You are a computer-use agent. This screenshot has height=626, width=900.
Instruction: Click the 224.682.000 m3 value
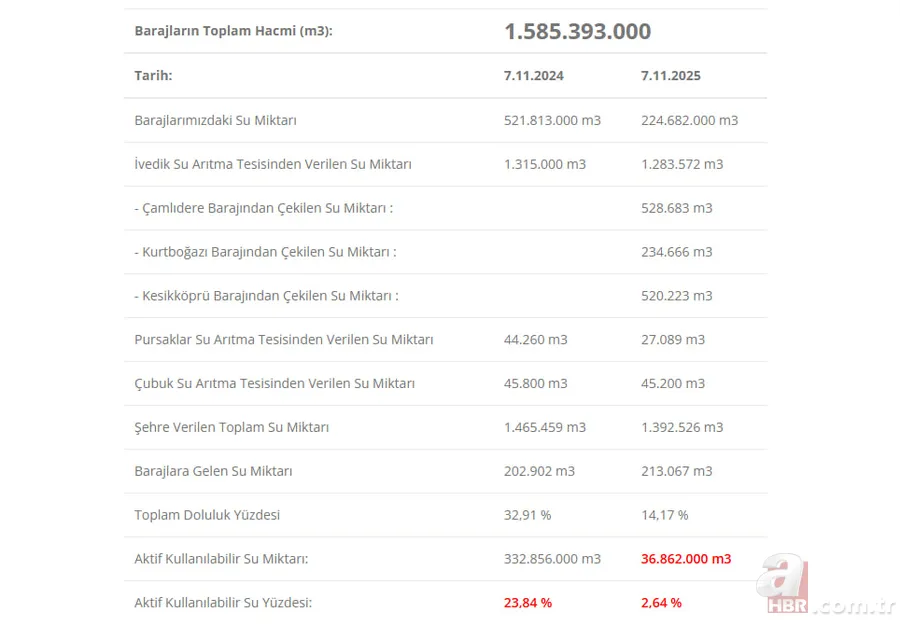click(x=689, y=120)
